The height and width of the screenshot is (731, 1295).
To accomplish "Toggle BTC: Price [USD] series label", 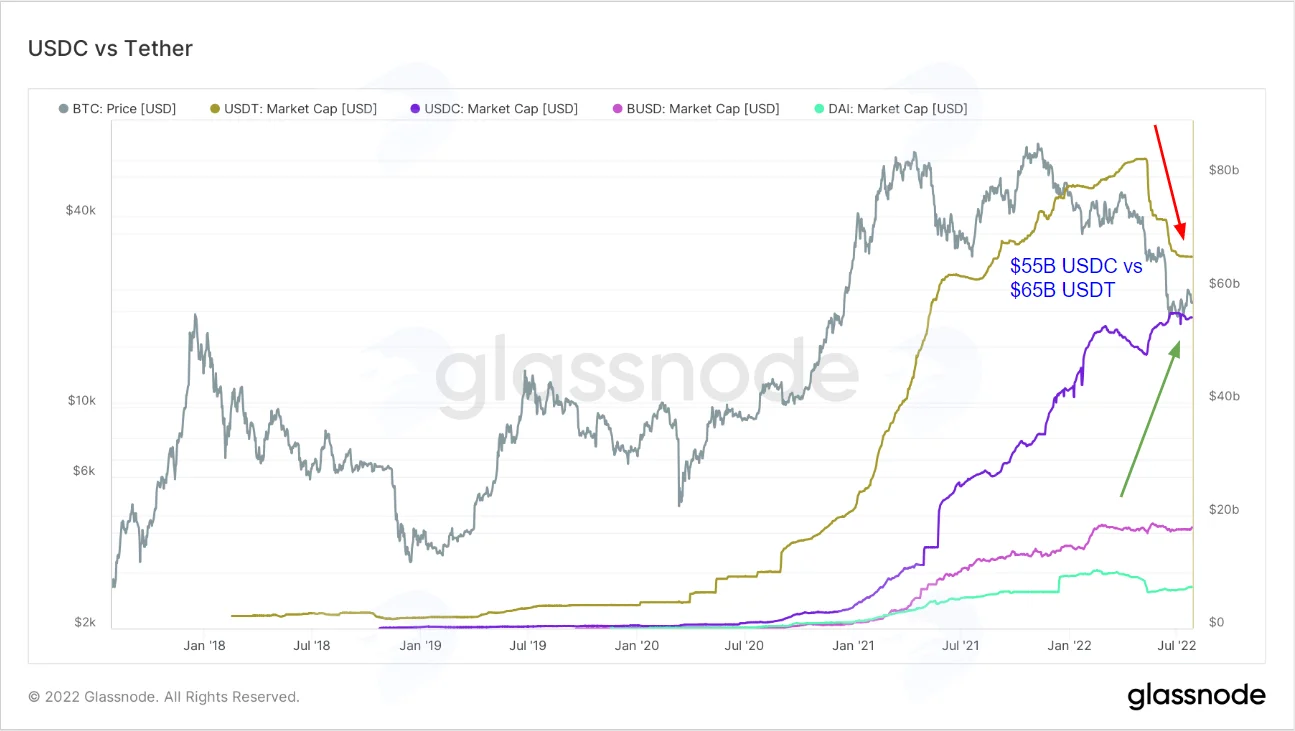I will 124,108.
